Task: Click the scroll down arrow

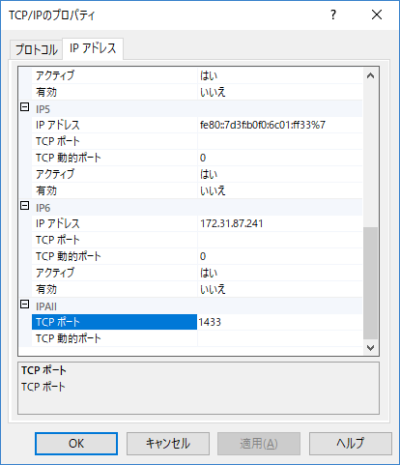Action: (x=370, y=348)
